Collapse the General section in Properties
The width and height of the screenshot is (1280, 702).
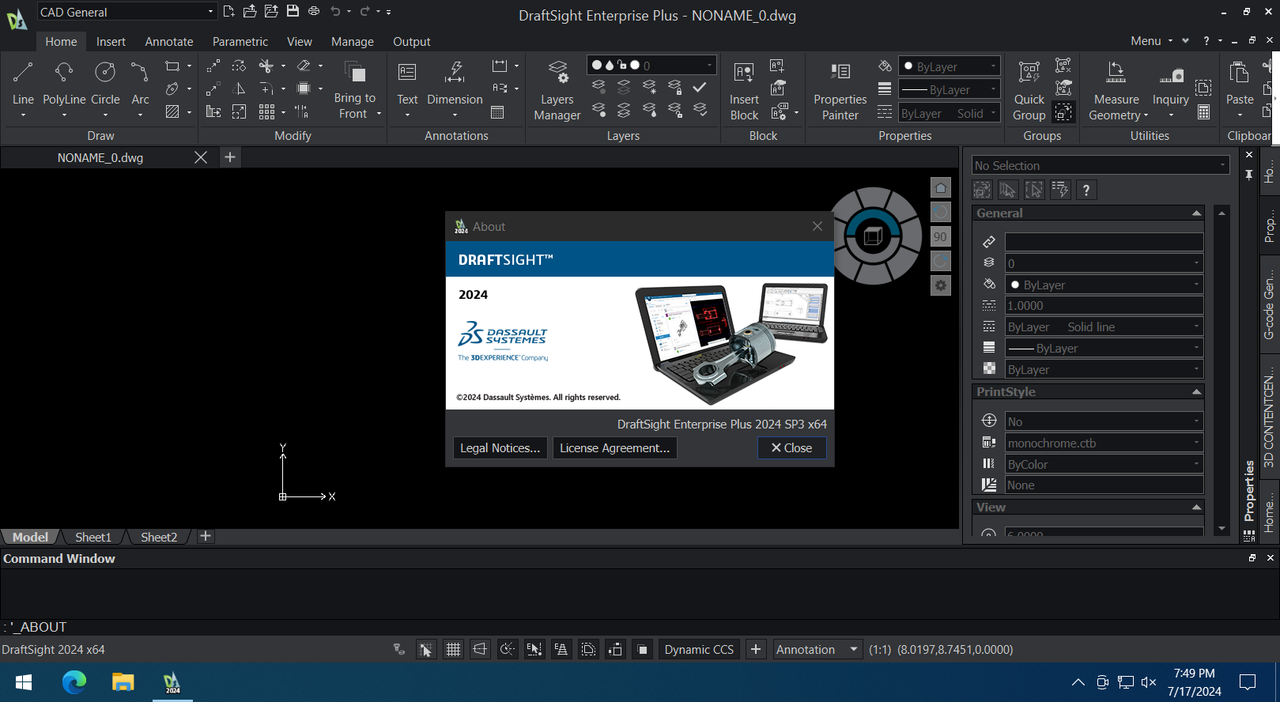click(1196, 213)
